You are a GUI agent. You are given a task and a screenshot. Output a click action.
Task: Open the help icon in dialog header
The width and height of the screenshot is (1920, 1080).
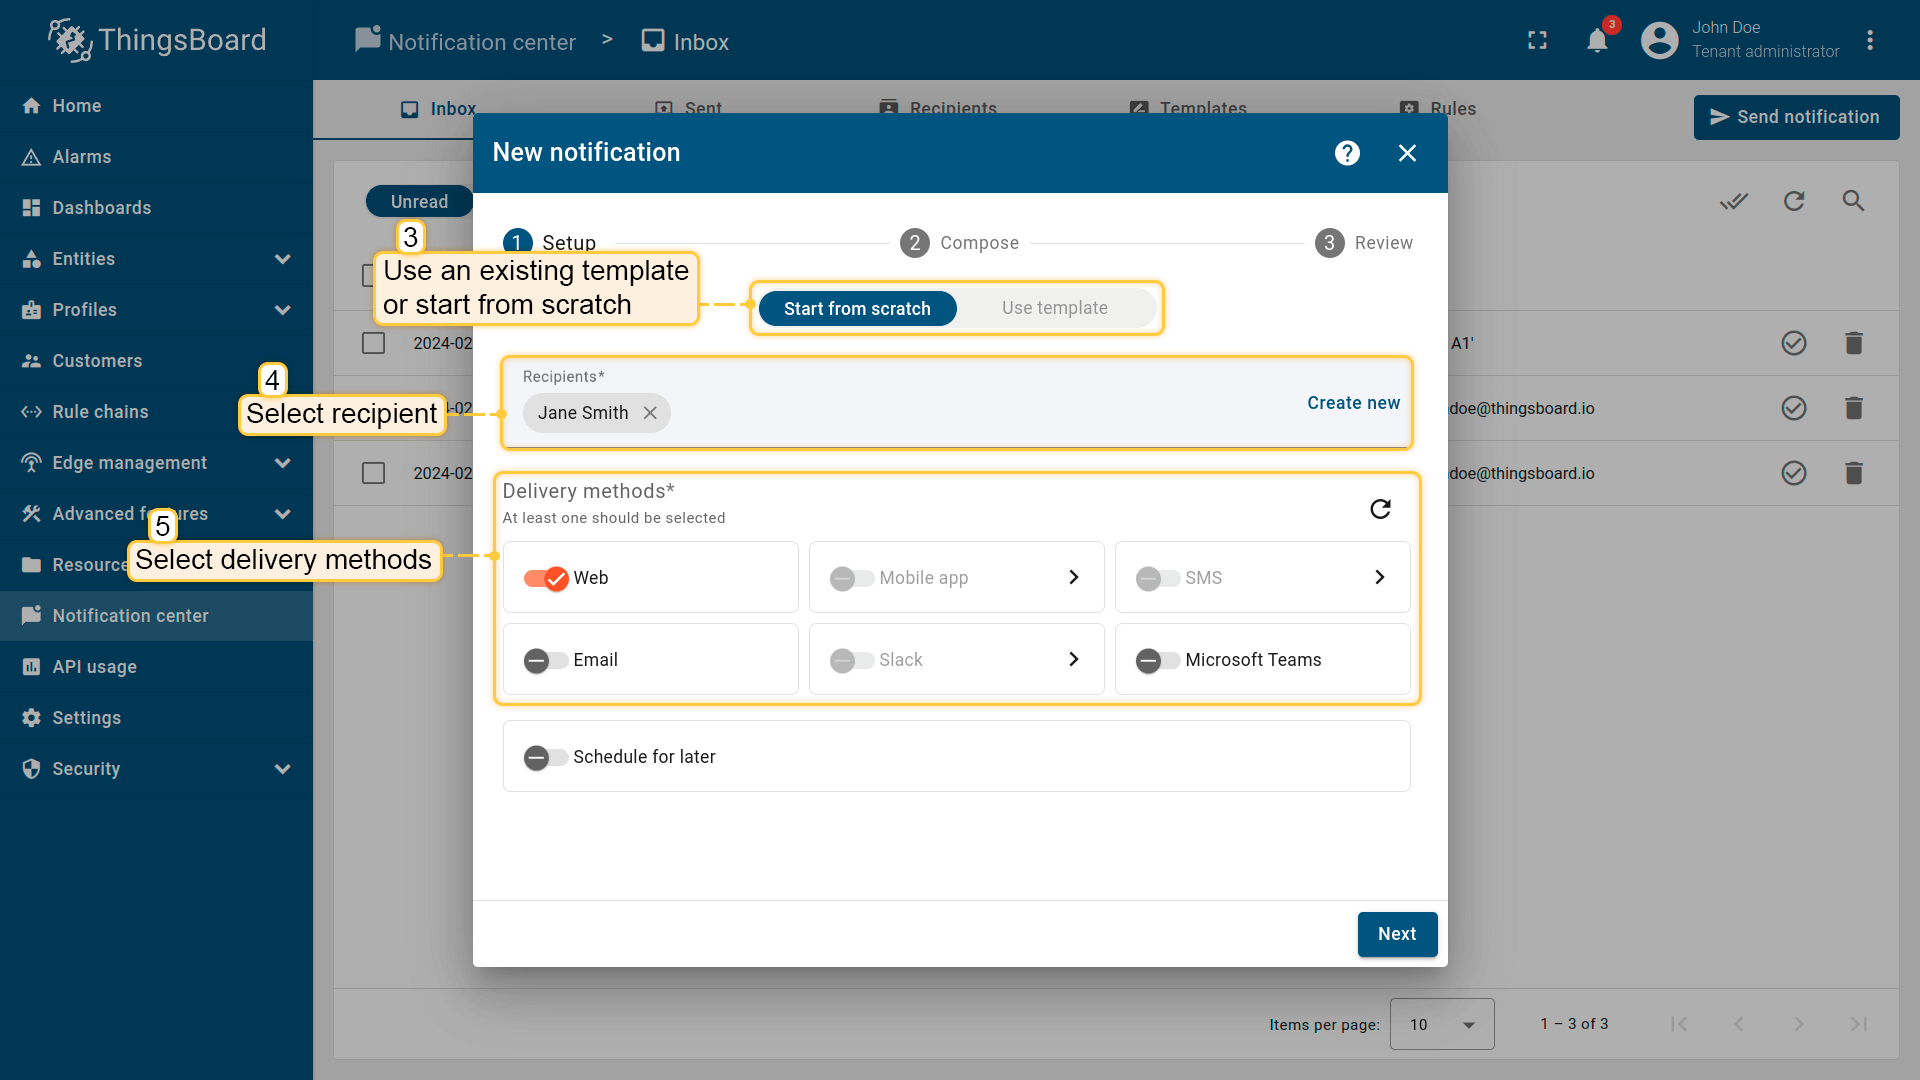tap(1347, 153)
